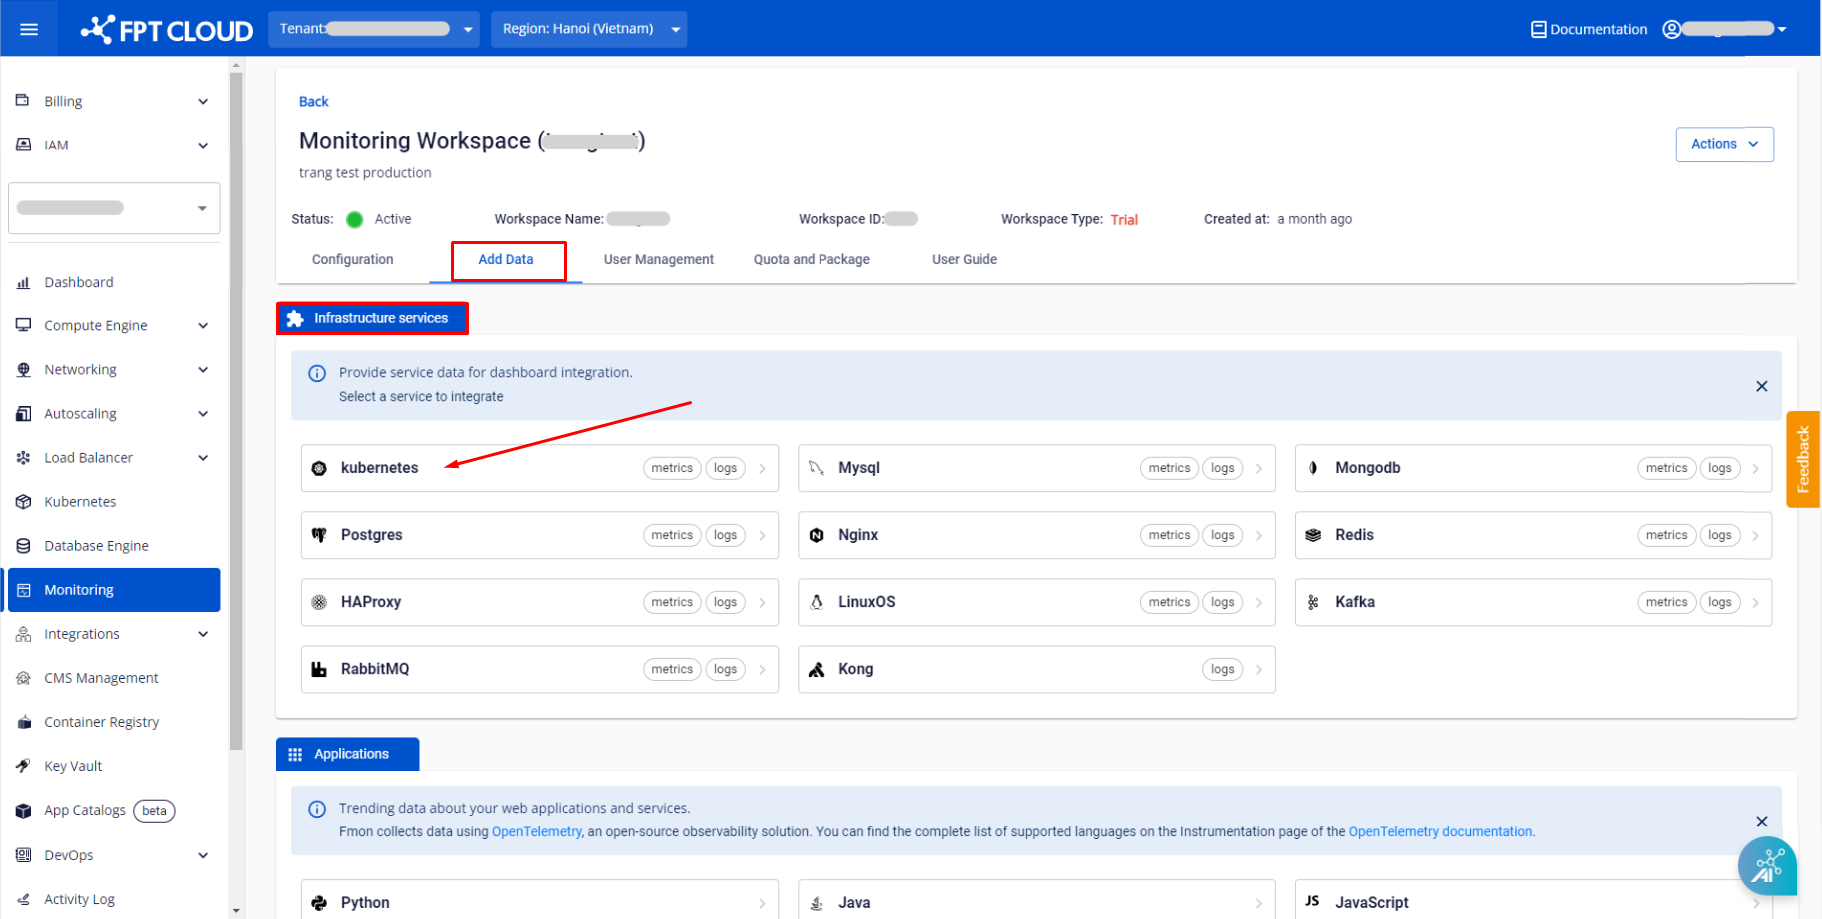Click the orange Feedback button
The height and width of the screenshot is (919, 1822).
[x=1802, y=459]
